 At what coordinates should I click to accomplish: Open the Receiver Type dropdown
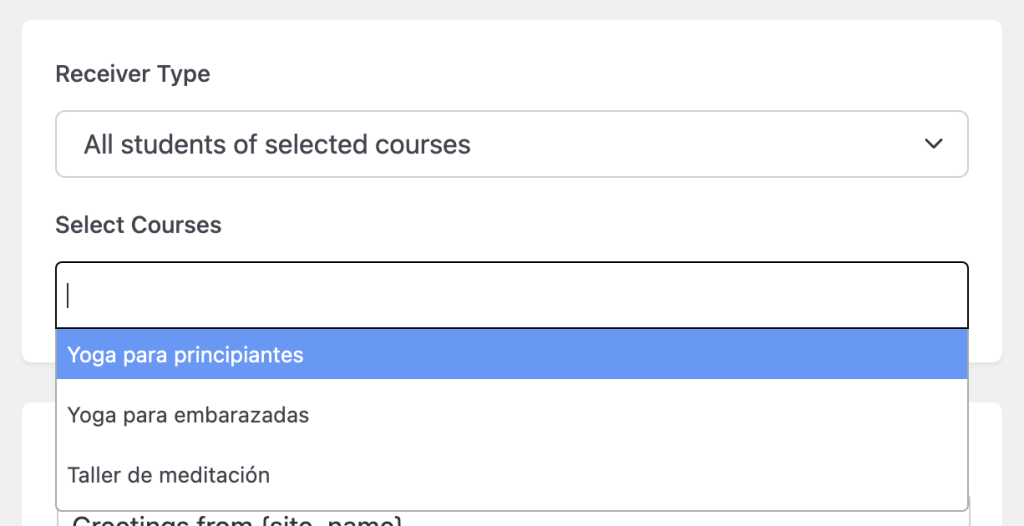pos(511,144)
